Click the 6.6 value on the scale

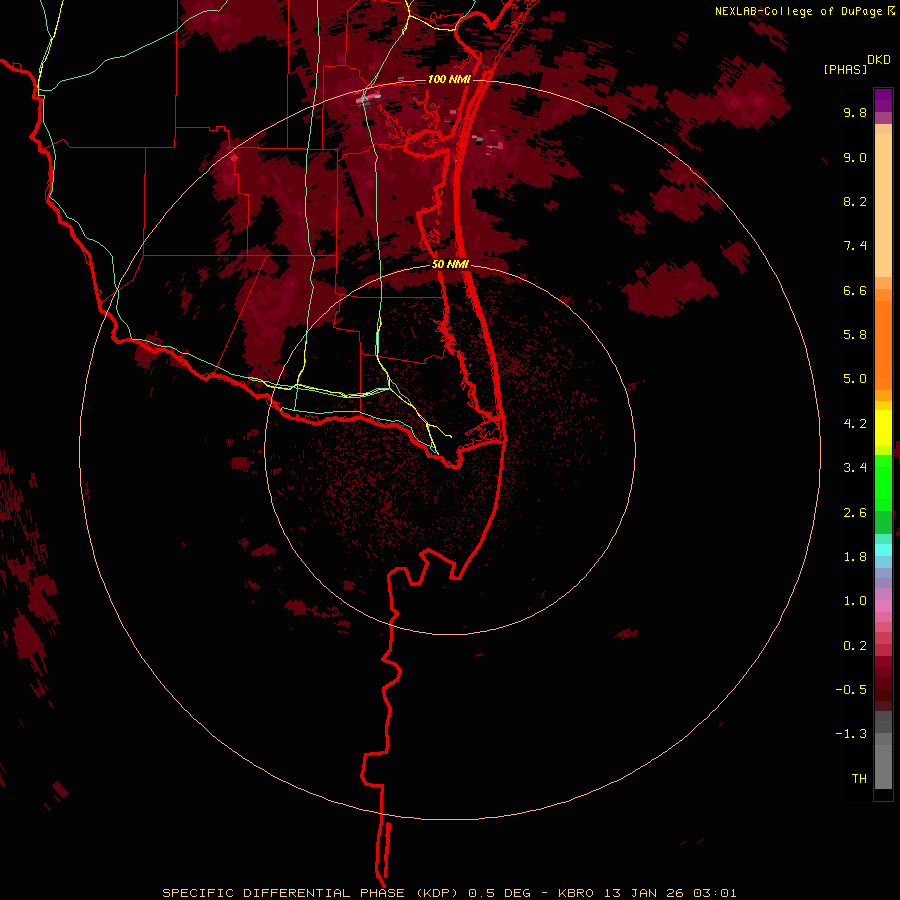tap(855, 290)
